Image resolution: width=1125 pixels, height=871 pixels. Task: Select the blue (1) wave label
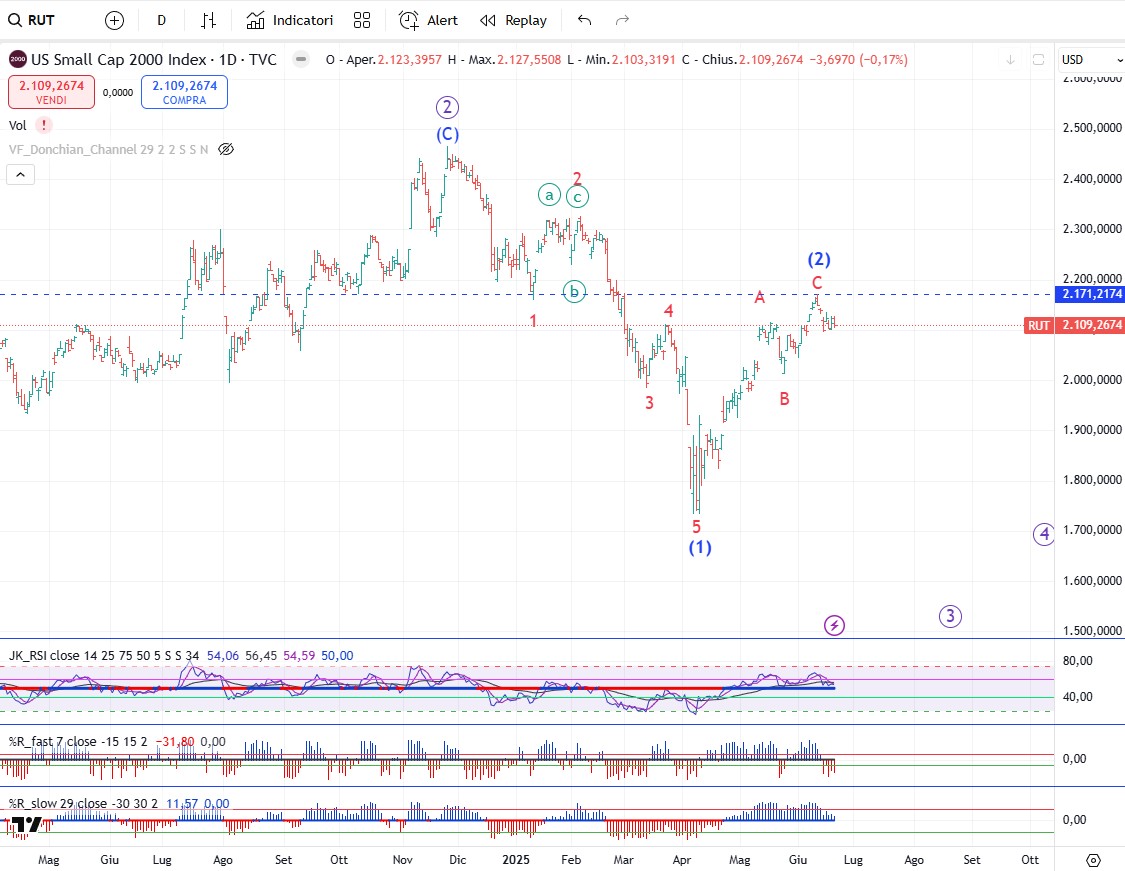click(700, 547)
